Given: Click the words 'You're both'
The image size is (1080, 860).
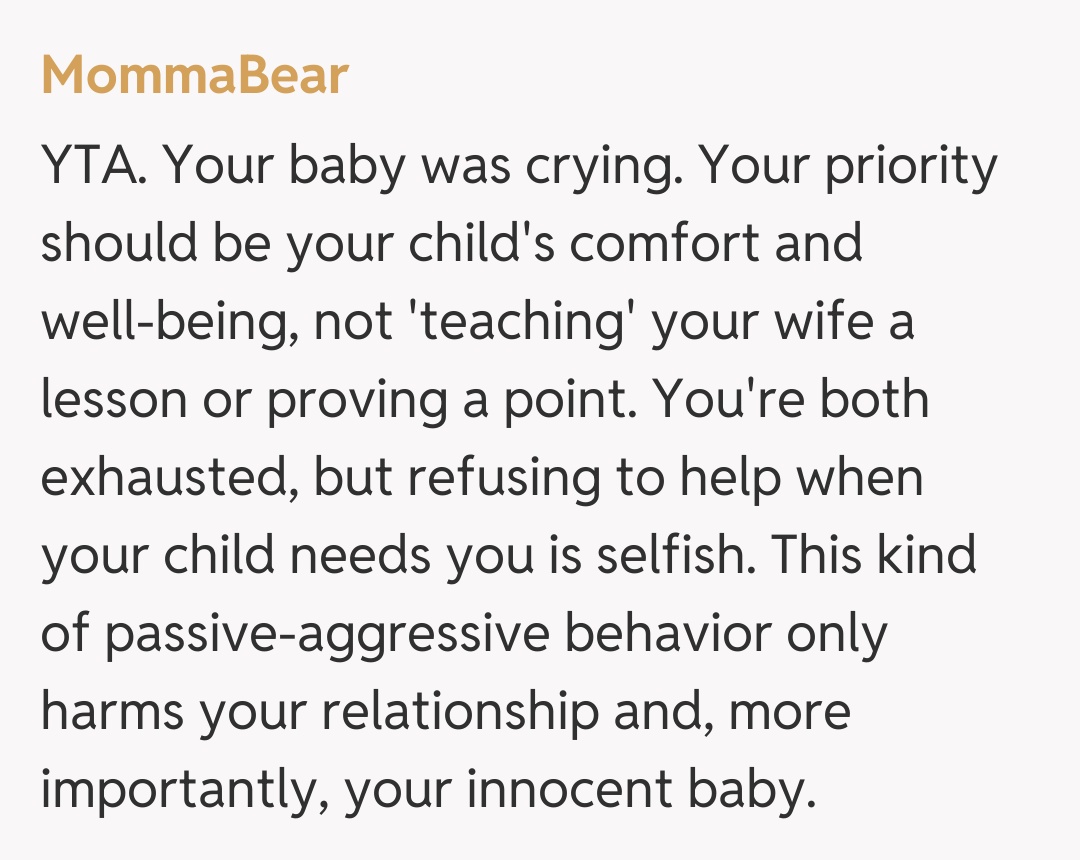Looking at the screenshot, I should (791, 400).
